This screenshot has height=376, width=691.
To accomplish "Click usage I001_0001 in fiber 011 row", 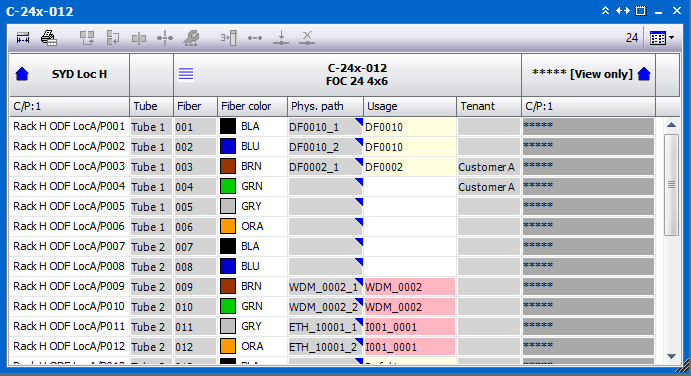I will point(410,327).
